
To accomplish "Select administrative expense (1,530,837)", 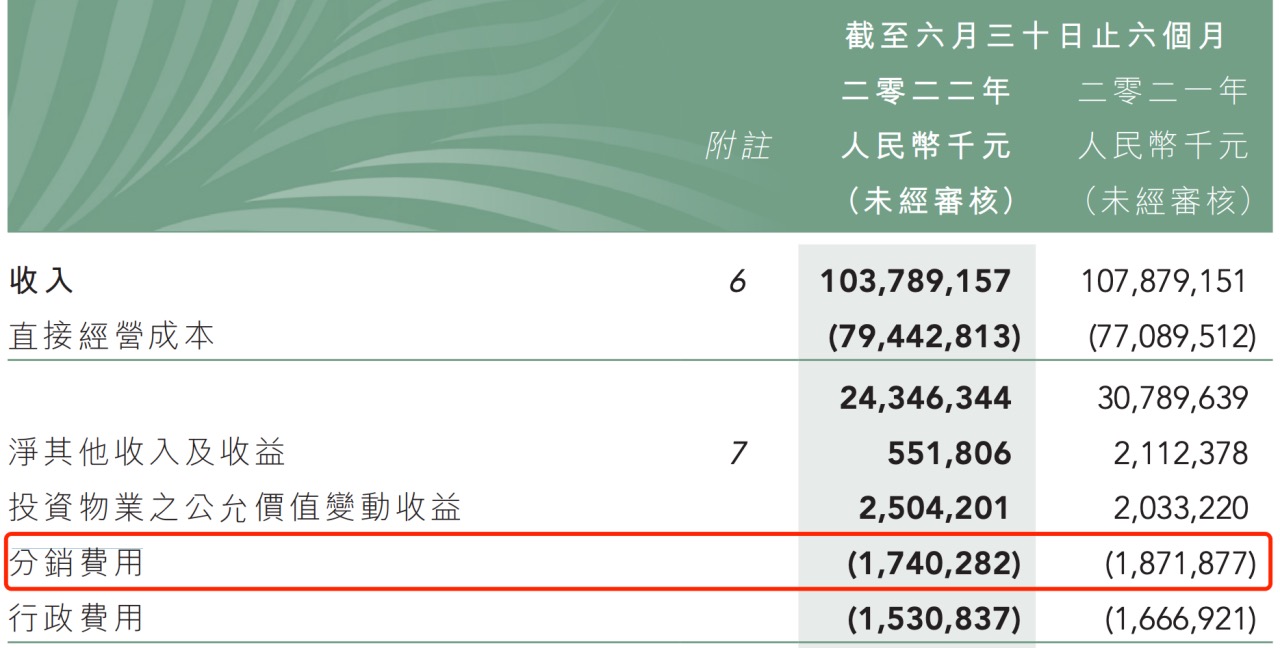I will pyautogui.click(x=933, y=620).
